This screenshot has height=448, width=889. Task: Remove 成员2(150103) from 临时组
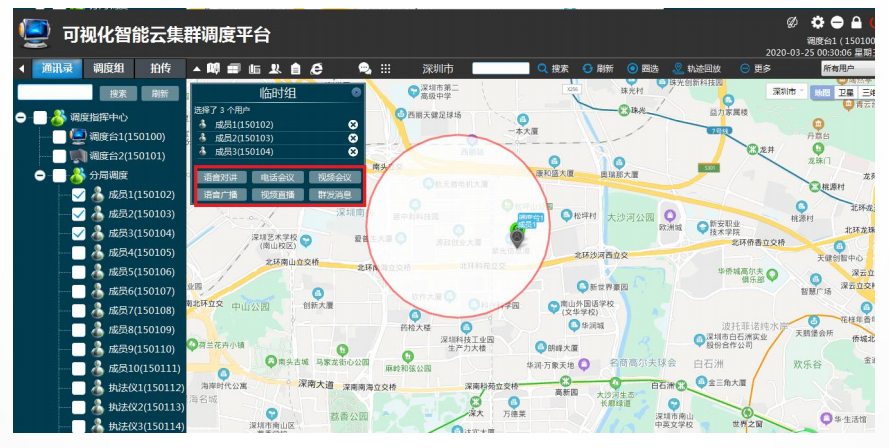pos(353,138)
